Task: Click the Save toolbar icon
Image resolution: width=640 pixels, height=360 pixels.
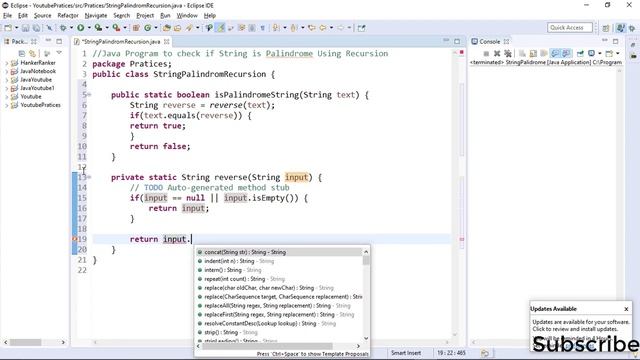Action: click(x=26, y=28)
